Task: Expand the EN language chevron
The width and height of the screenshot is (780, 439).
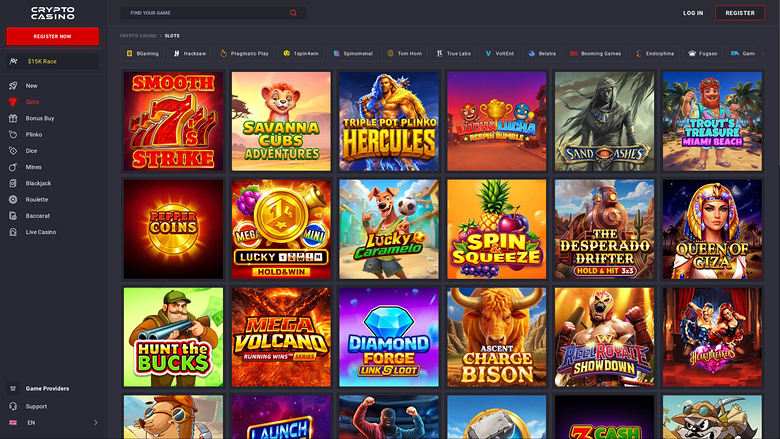Action: (x=96, y=423)
